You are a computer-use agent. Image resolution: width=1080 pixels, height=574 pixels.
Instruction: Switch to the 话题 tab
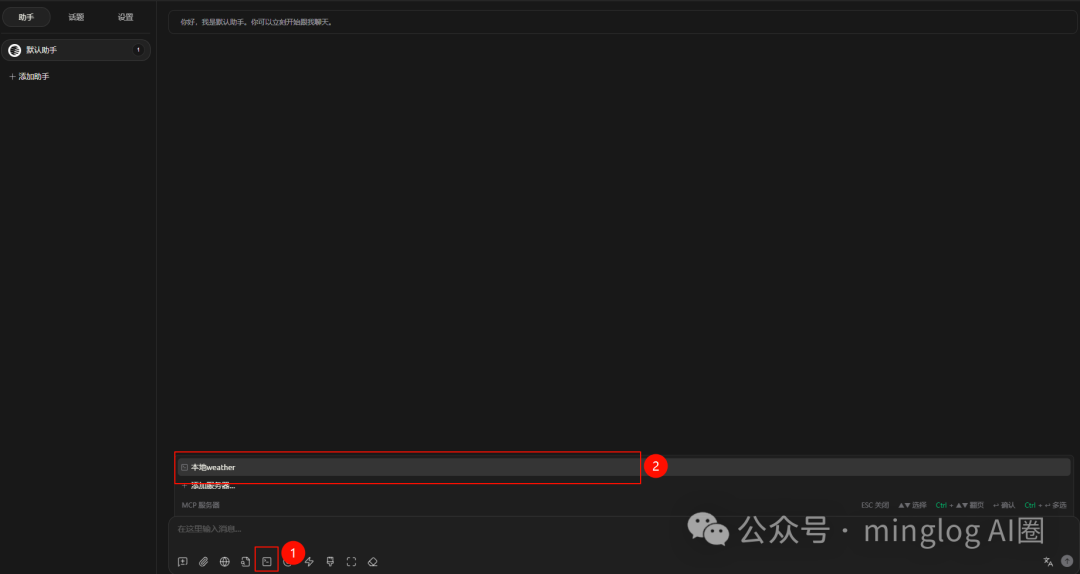[76, 17]
